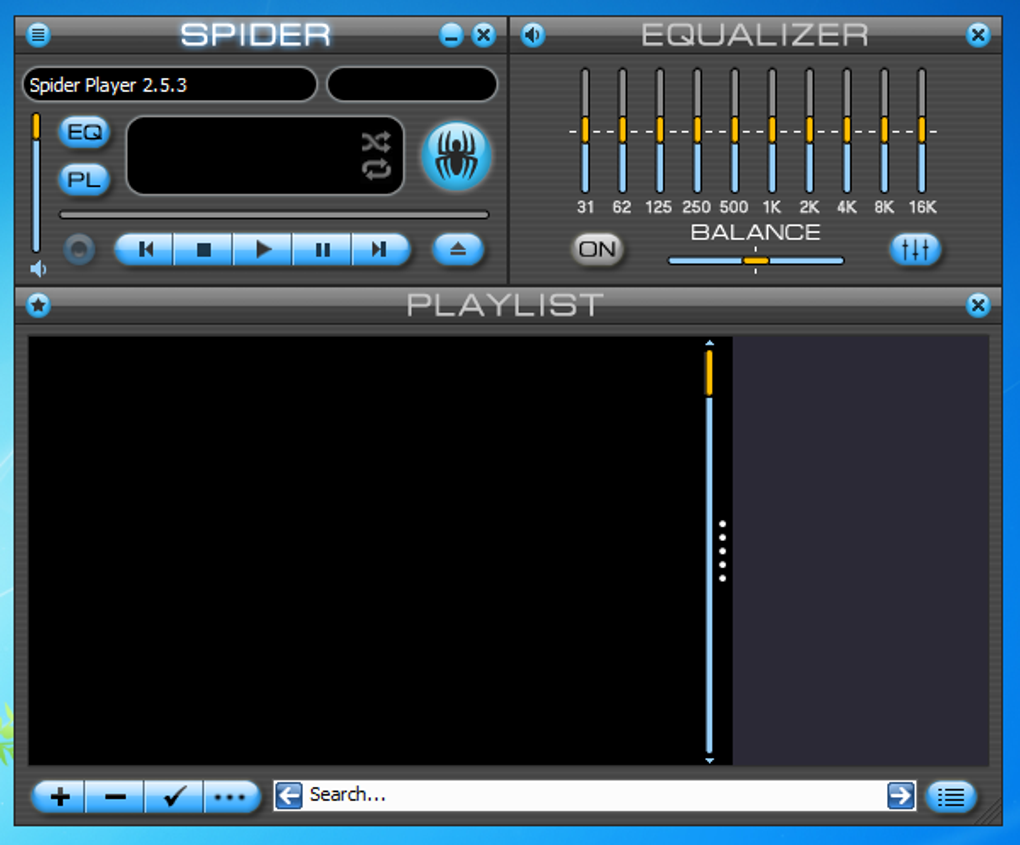Toggle the PL playlist window button
The image size is (1020, 845).
click(x=85, y=179)
